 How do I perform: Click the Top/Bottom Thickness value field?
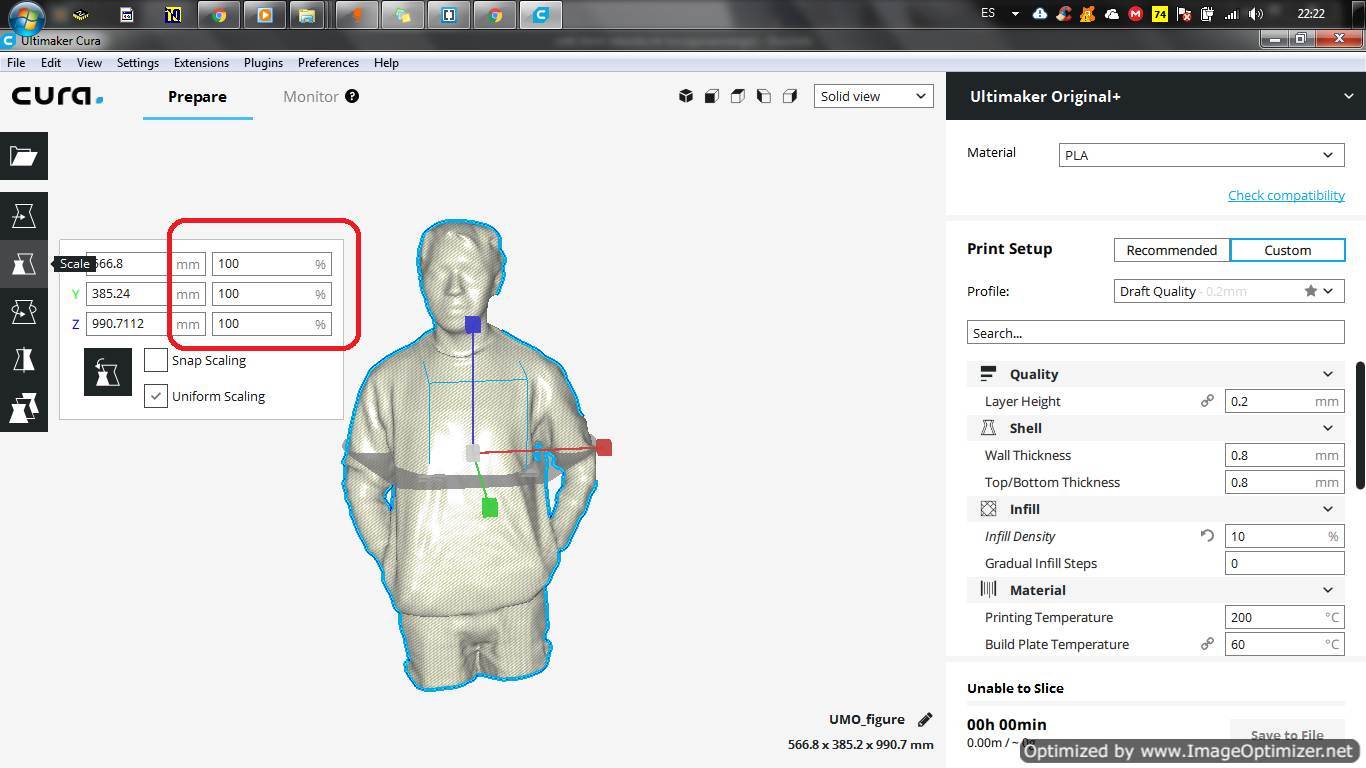pyautogui.click(x=1284, y=482)
